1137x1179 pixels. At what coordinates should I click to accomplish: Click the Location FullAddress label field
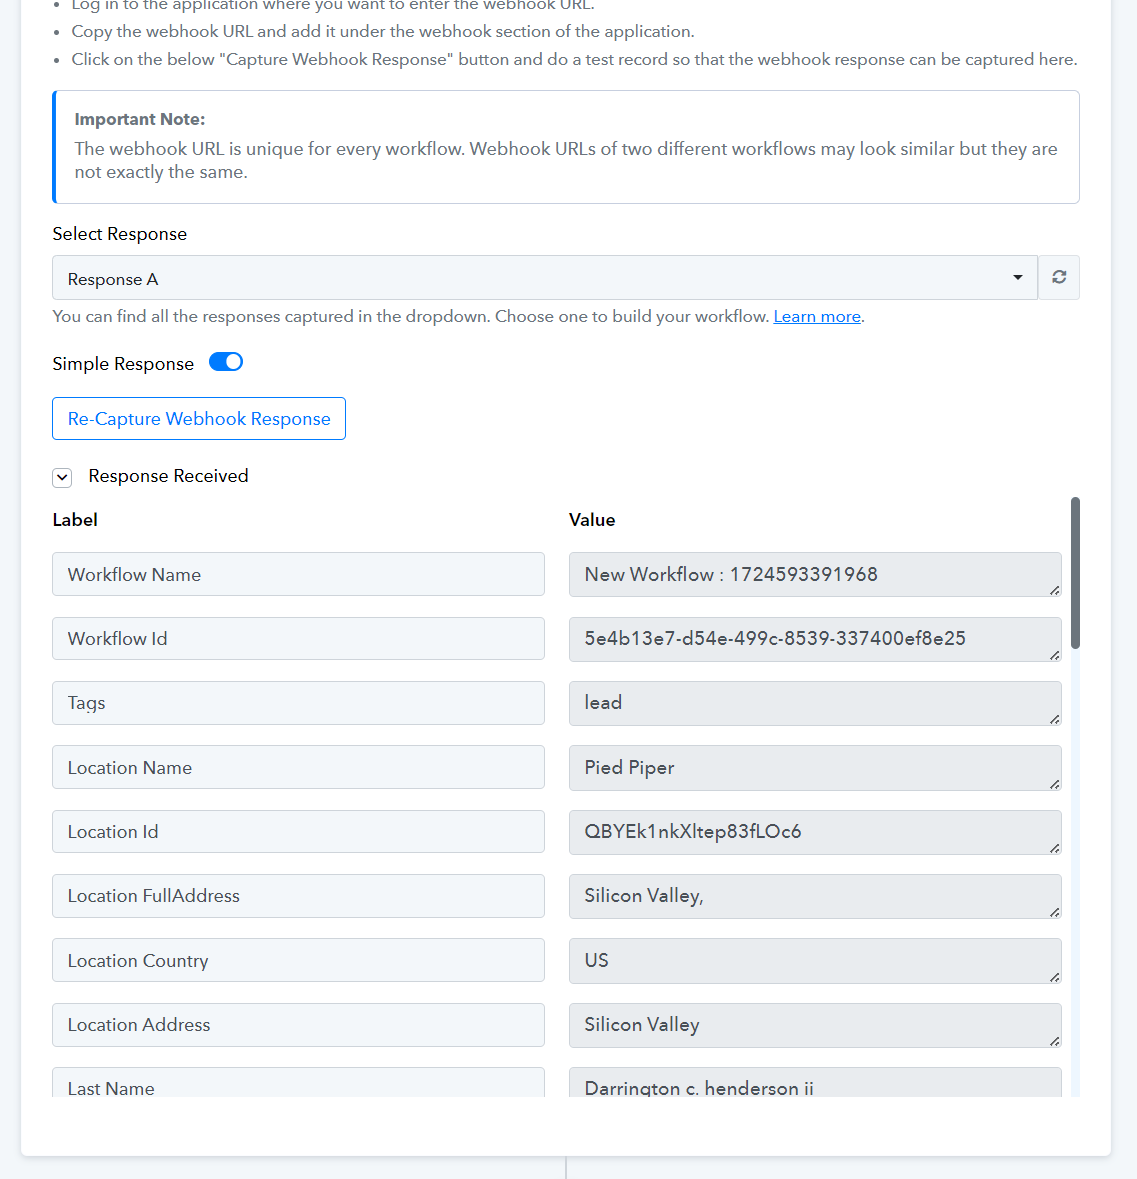tap(299, 896)
